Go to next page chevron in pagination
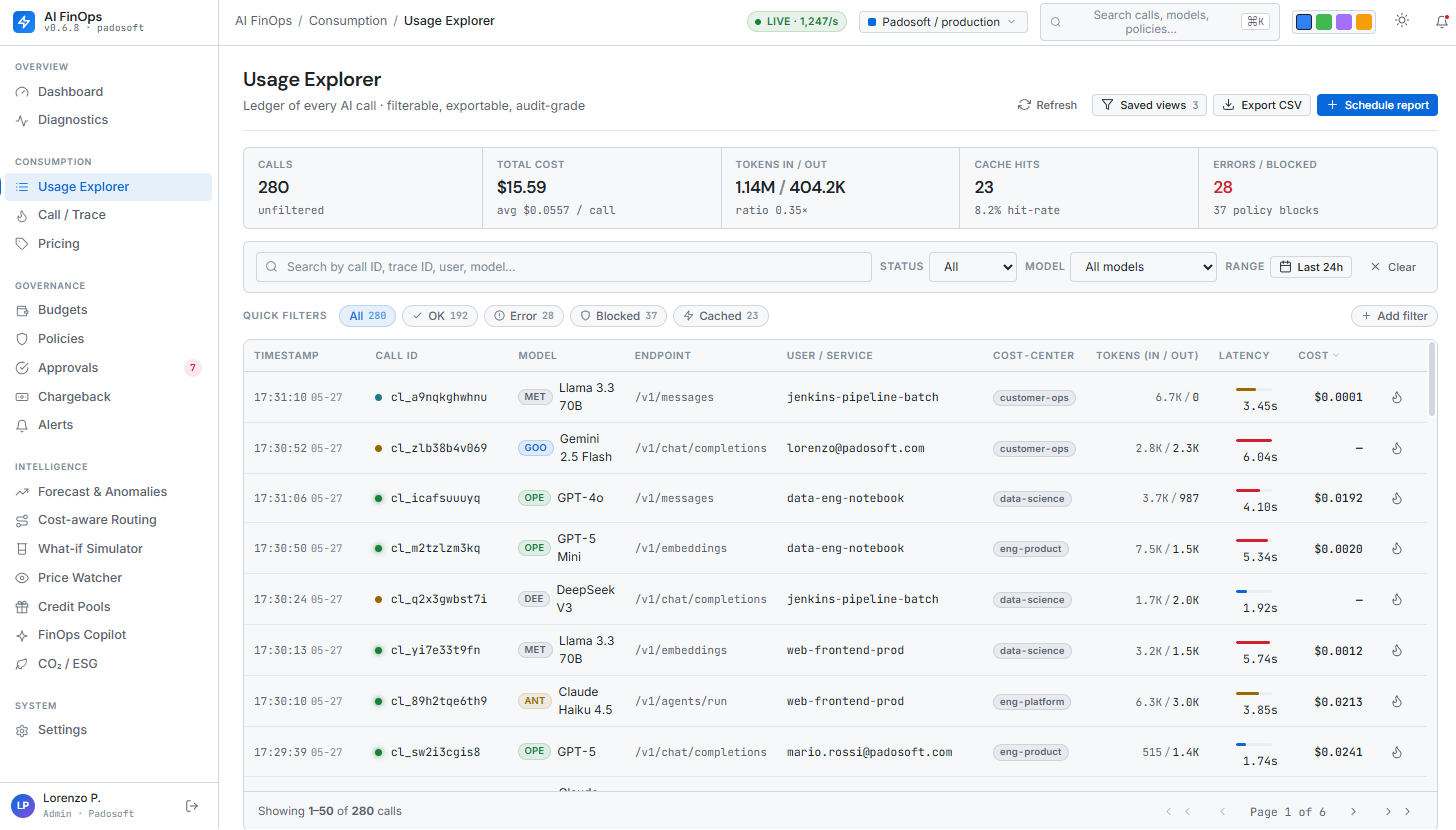This screenshot has height=830, width=1456. click(1353, 811)
